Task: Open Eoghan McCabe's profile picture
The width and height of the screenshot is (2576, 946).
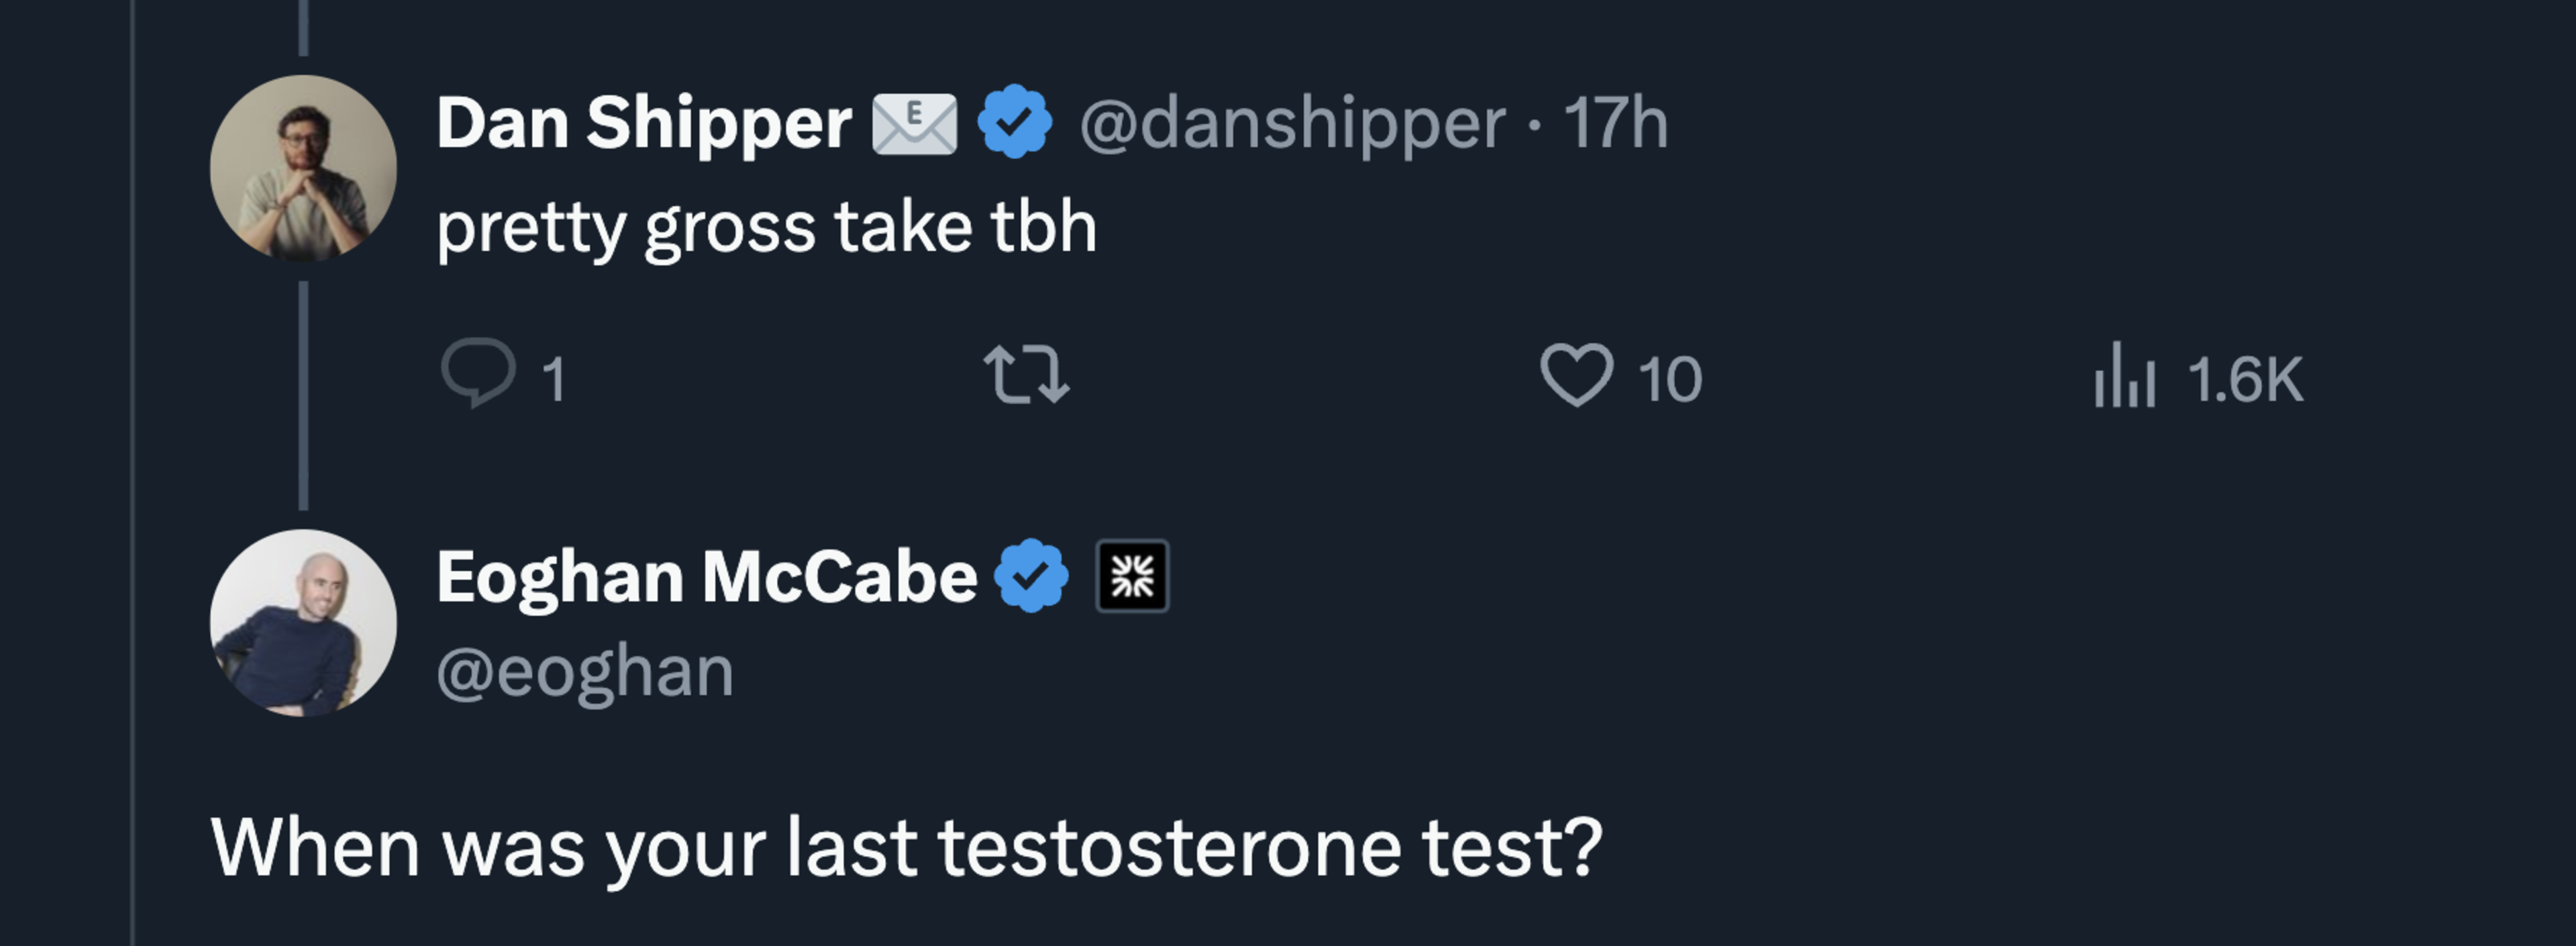Action: (x=303, y=623)
